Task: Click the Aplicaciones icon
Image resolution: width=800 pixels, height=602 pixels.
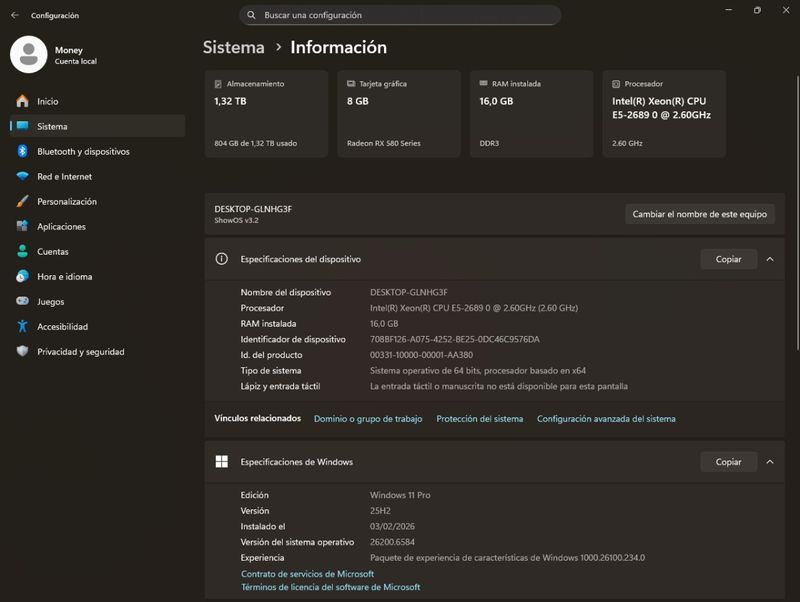Action: point(22,226)
